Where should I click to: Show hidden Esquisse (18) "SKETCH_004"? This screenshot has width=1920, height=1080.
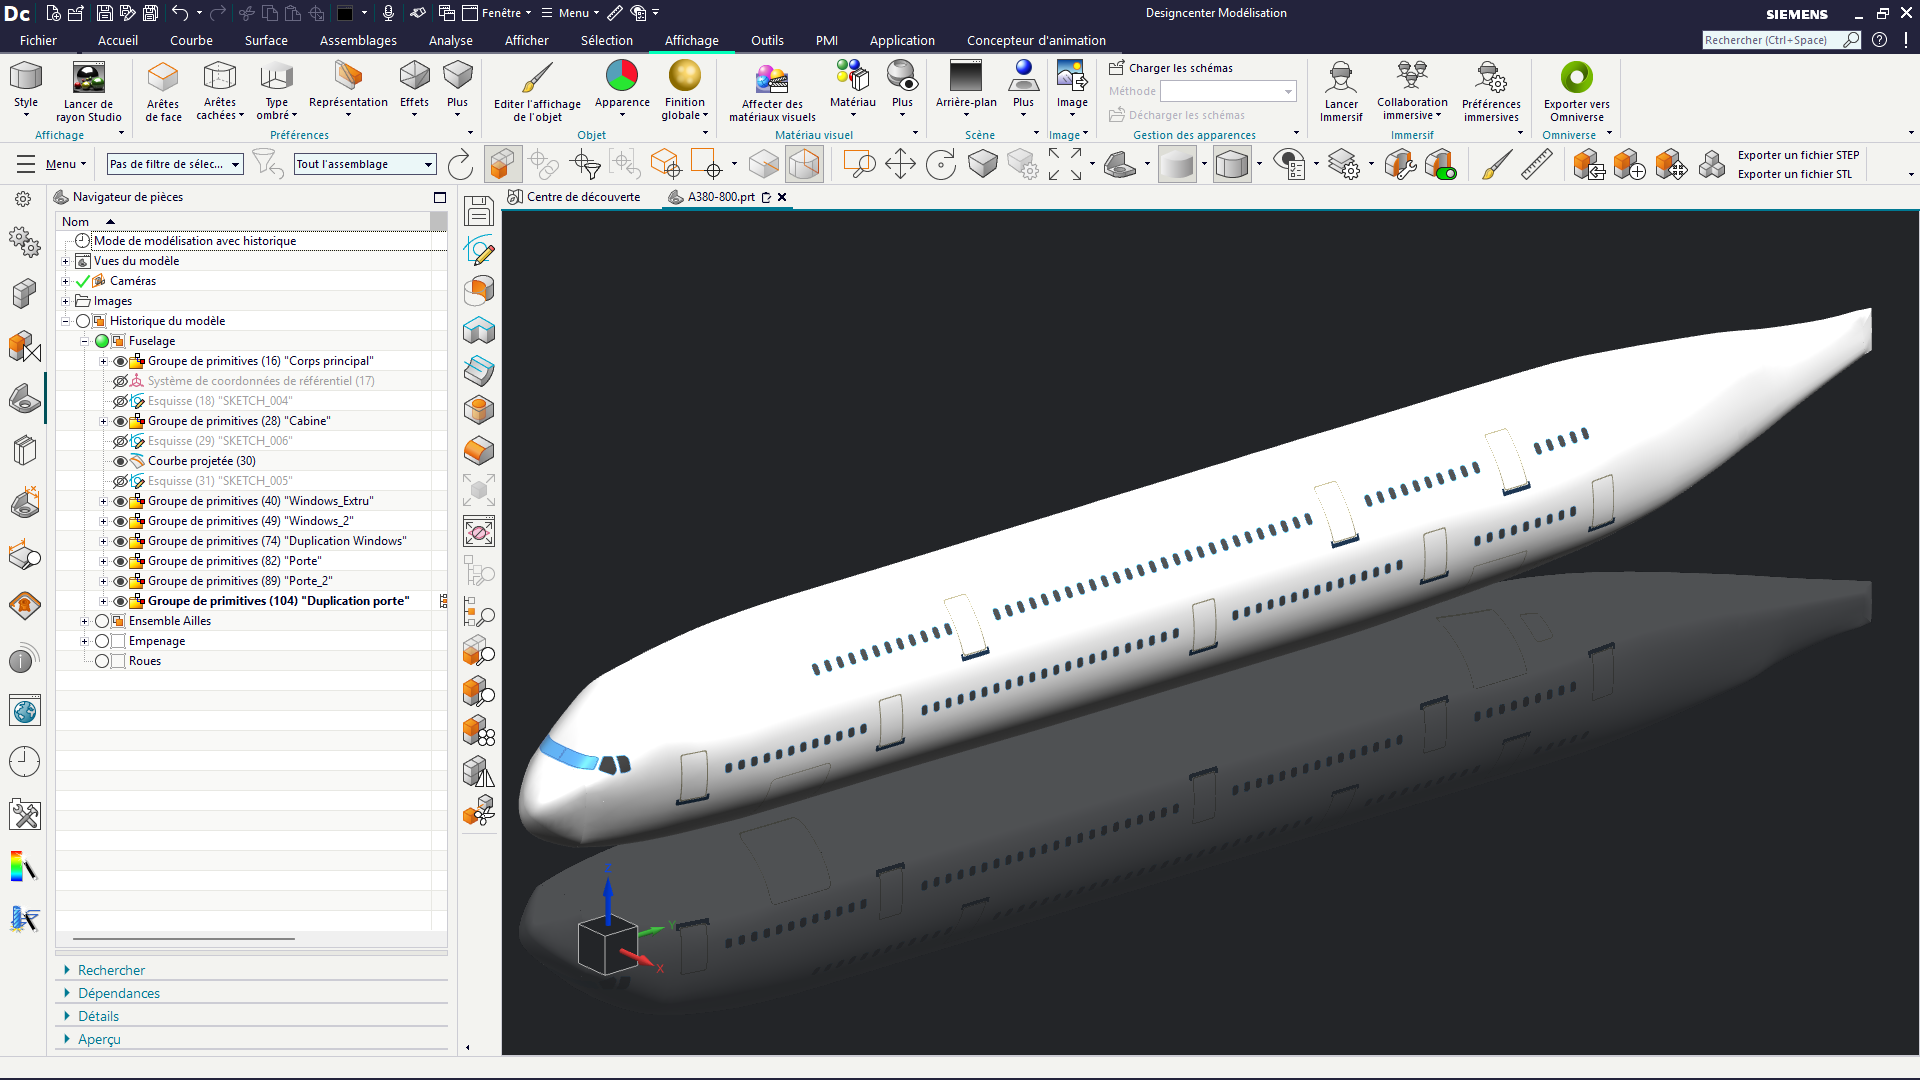[x=120, y=401]
